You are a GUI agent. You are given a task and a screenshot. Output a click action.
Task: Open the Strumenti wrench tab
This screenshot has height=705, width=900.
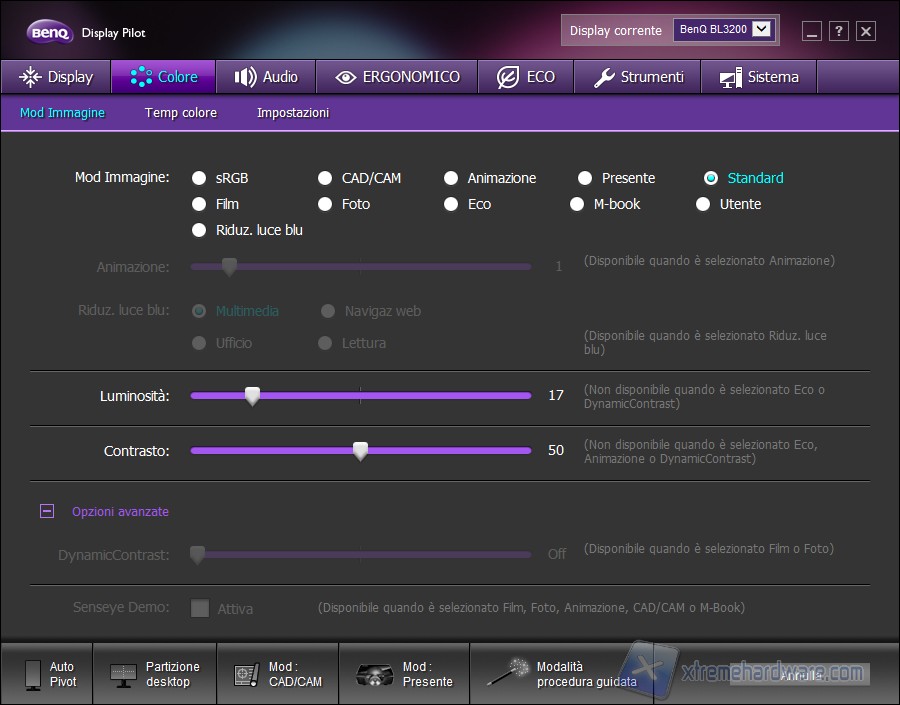click(x=638, y=77)
